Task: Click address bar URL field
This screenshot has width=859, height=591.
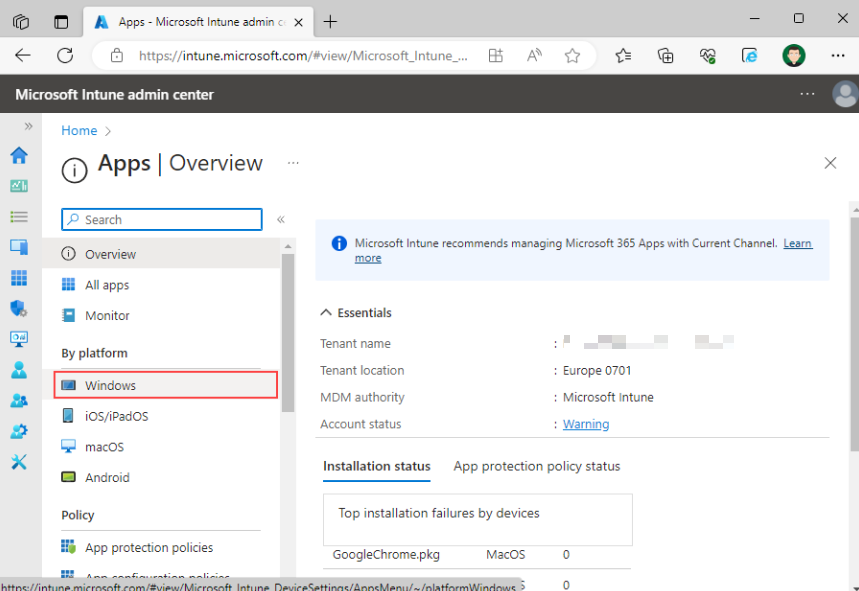Action: coord(303,55)
